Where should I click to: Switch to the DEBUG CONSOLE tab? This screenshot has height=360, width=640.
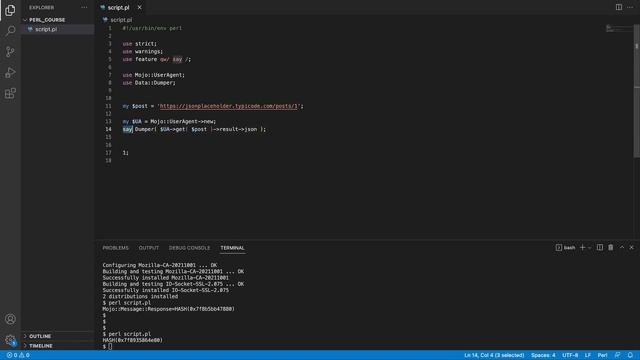189,248
